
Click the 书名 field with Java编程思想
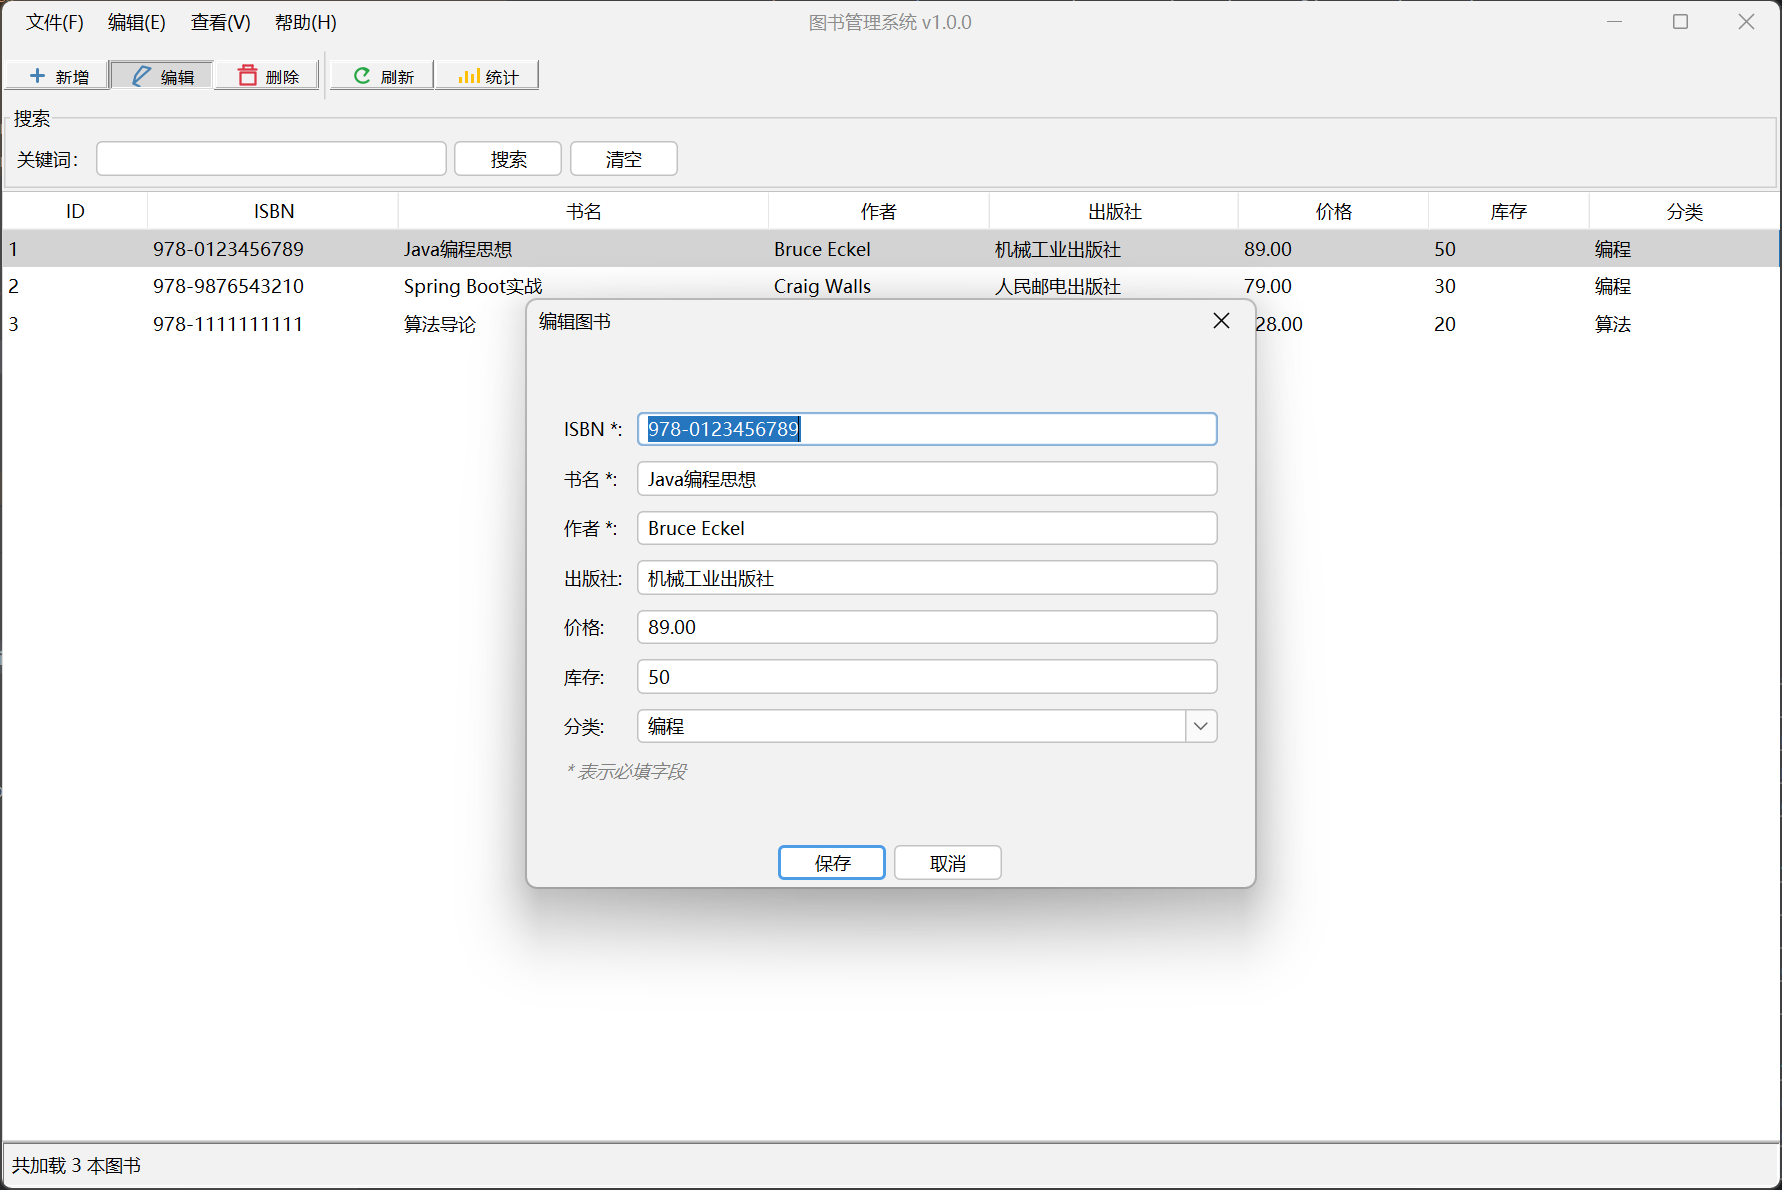[927, 479]
